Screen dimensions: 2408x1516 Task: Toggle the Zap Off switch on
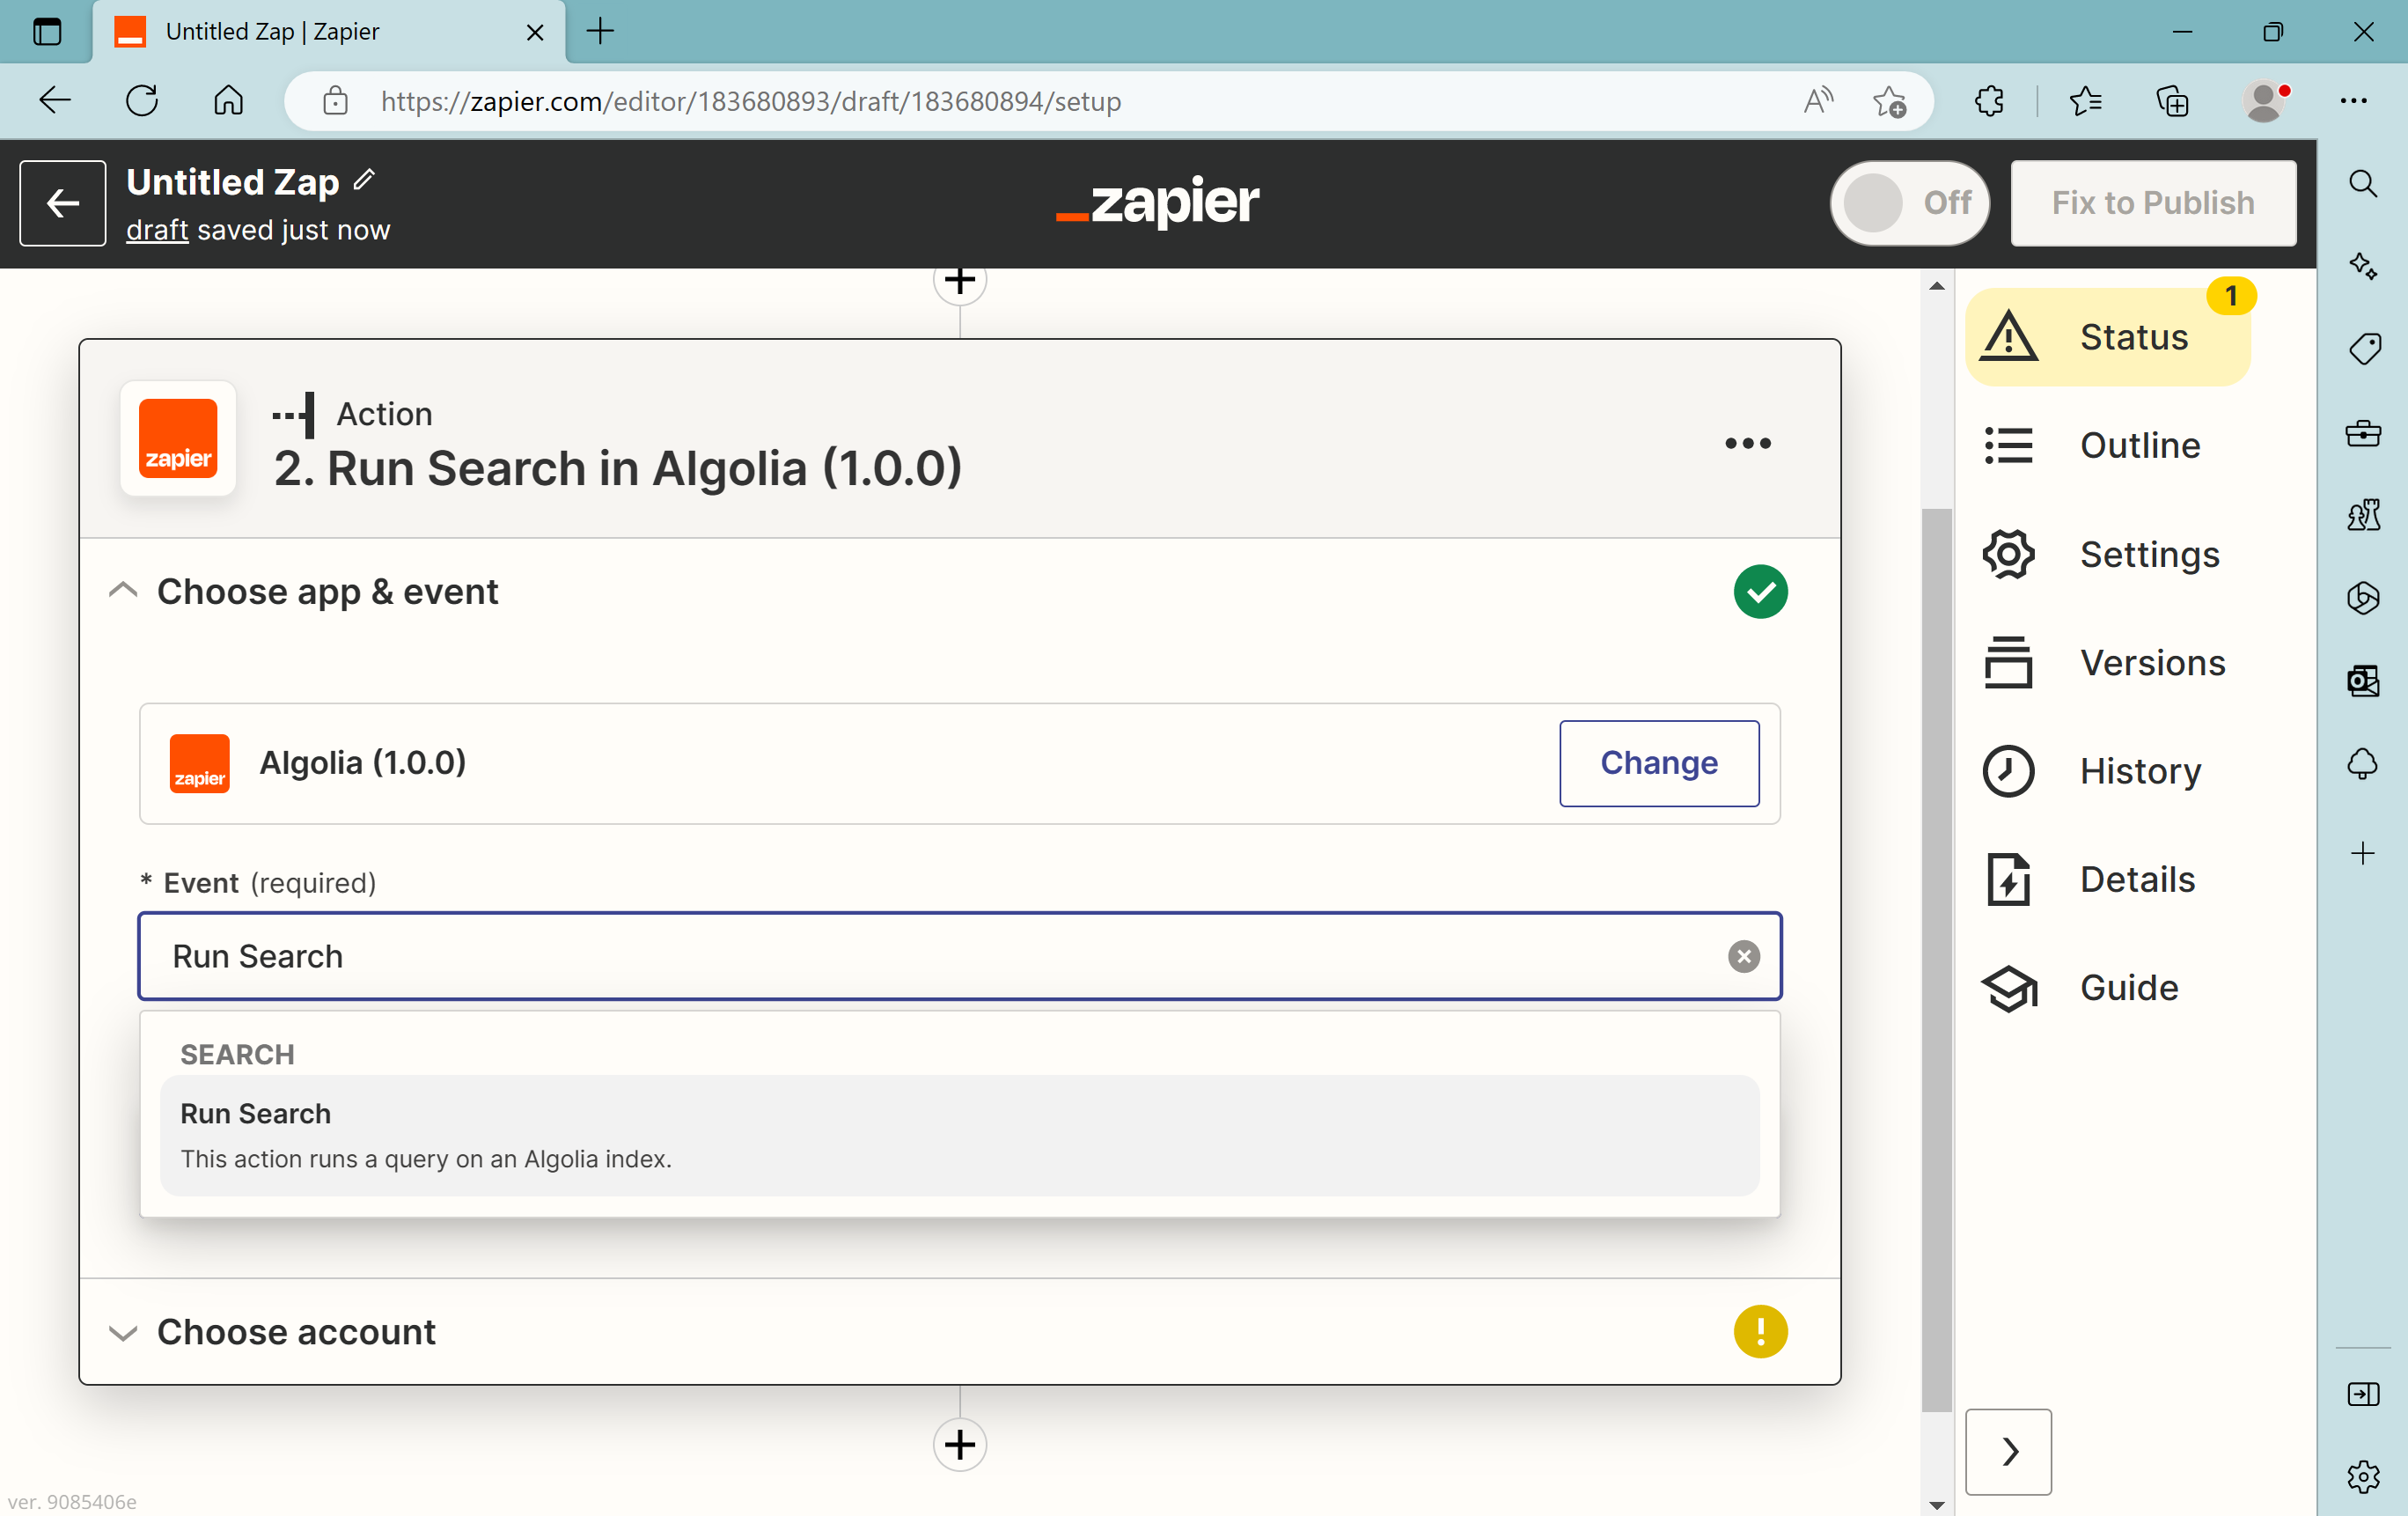1908,203
